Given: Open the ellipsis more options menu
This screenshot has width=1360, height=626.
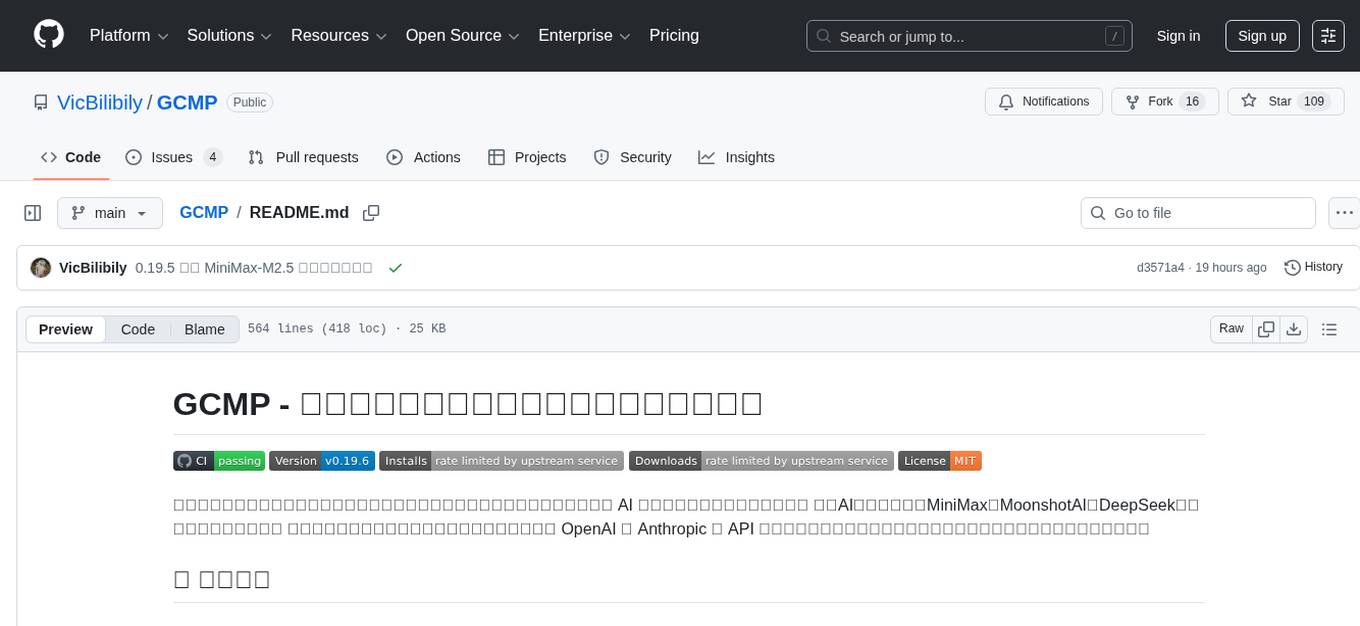Looking at the screenshot, I should (1344, 213).
